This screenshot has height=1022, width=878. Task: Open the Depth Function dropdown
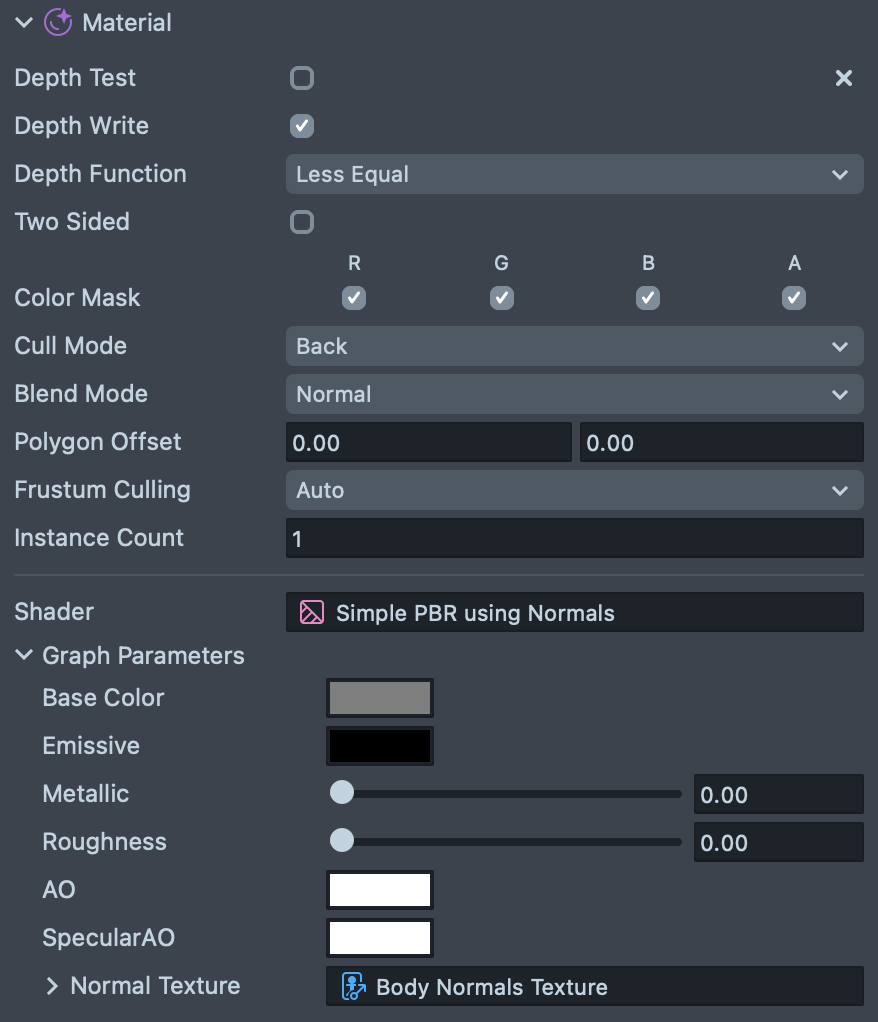click(574, 174)
